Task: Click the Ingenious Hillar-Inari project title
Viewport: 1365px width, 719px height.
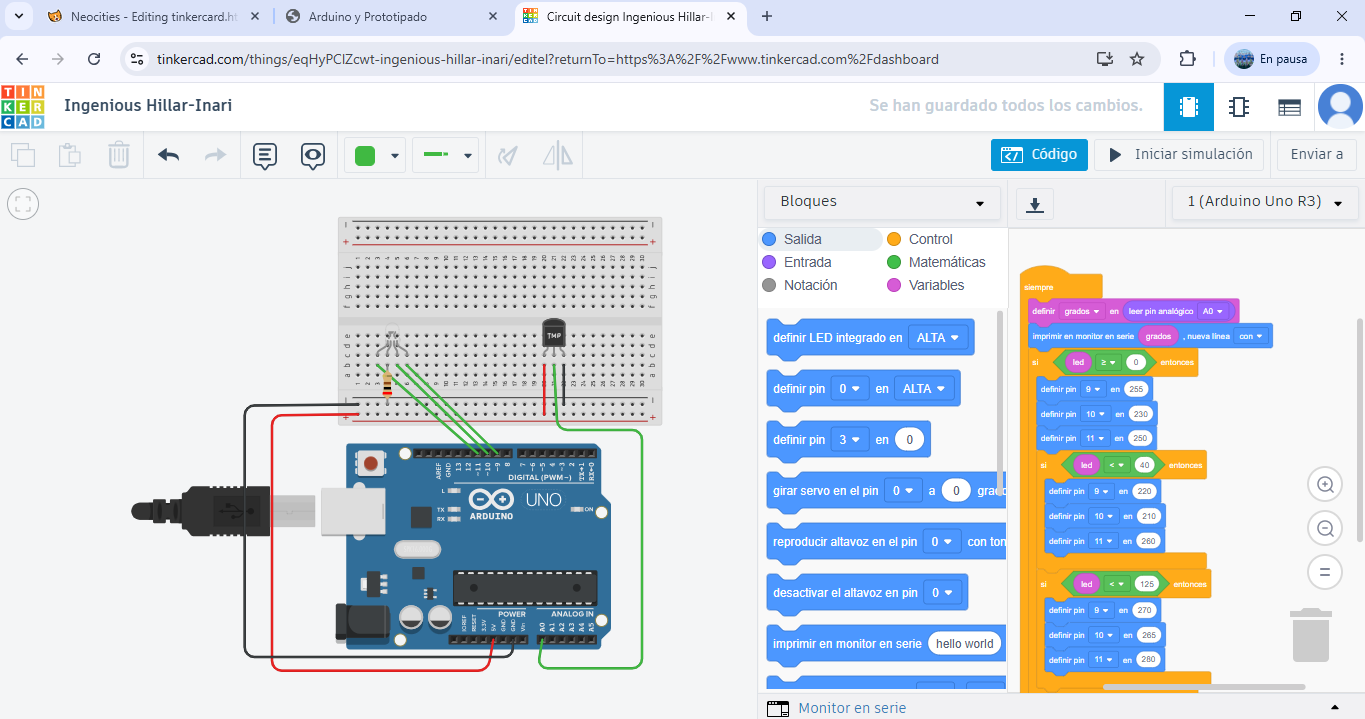Action: click(x=148, y=105)
